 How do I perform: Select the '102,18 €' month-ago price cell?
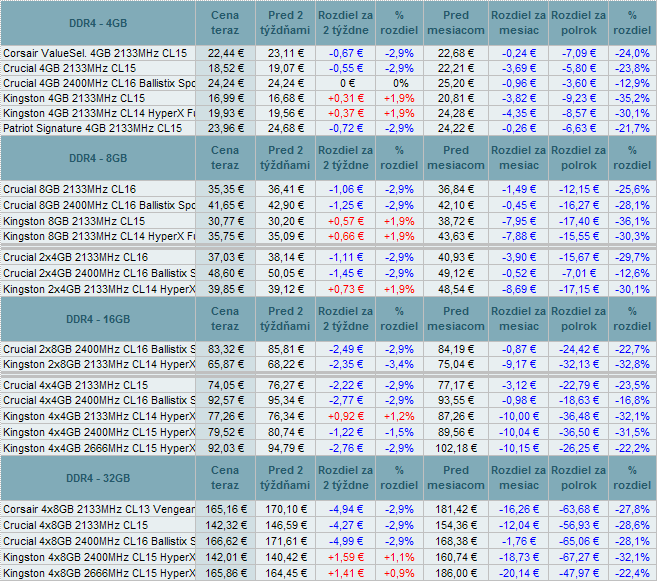tap(456, 448)
